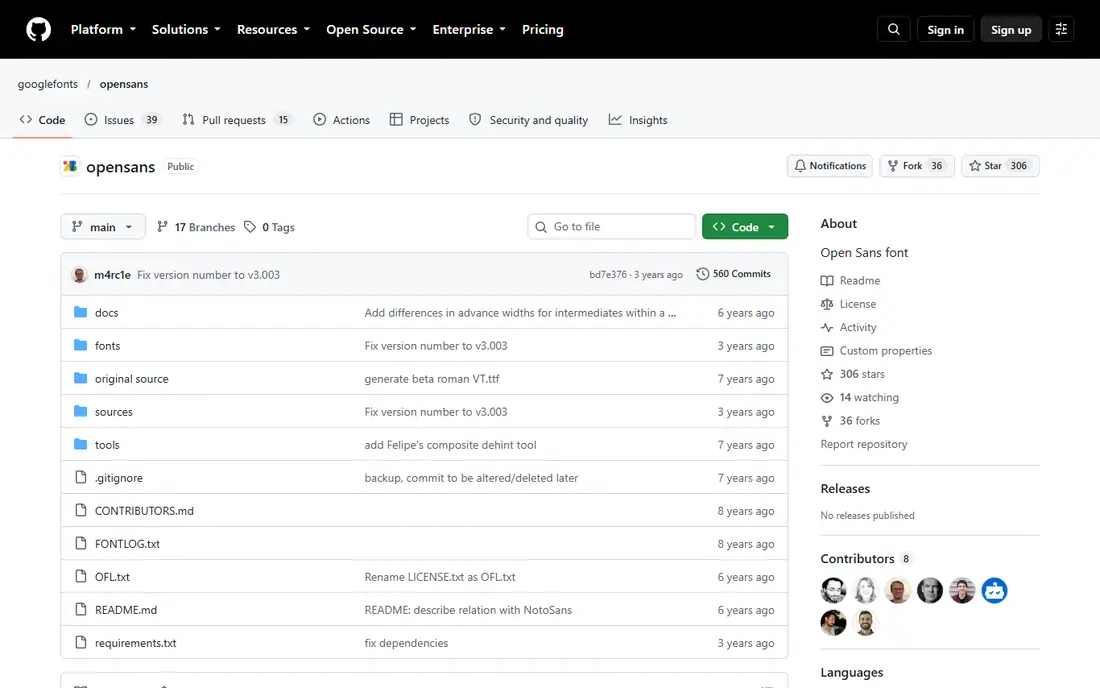Open the first contributor avatar

click(x=833, y=591)
